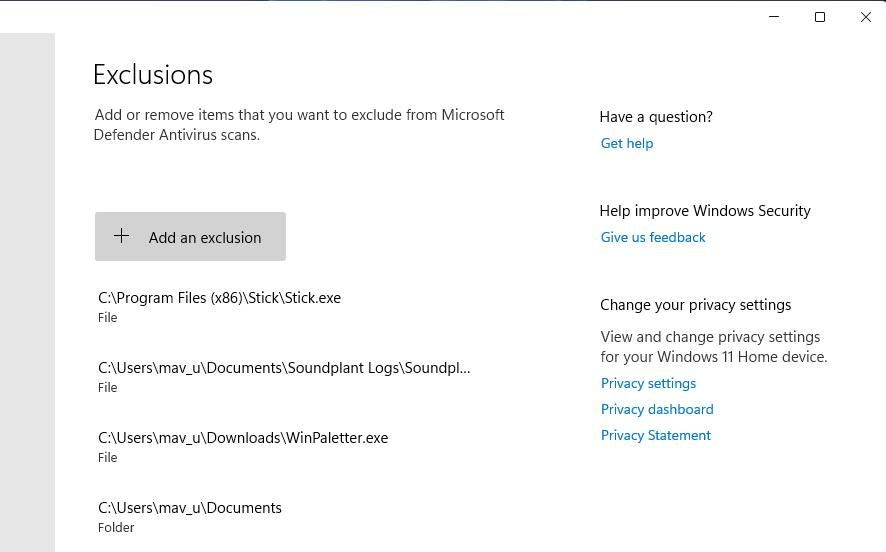Image resolution: width=886 pixels, height=552 pixels.
Task: Open the Privacy settings link
Action: (648, 383)
